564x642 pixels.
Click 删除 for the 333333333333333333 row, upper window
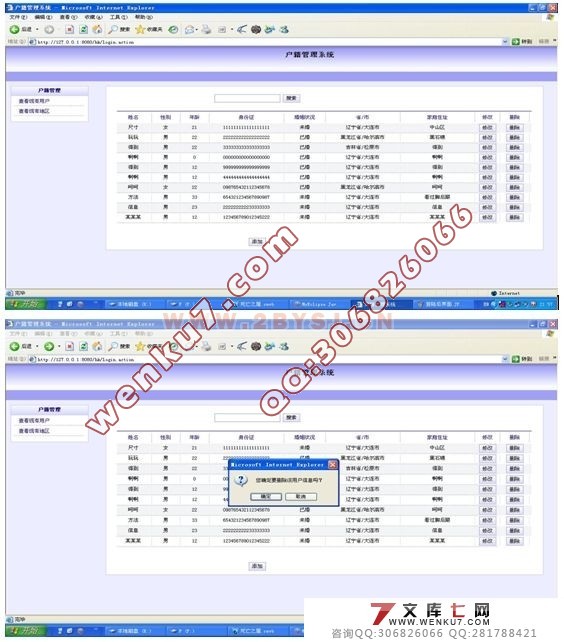click(514, 147)
